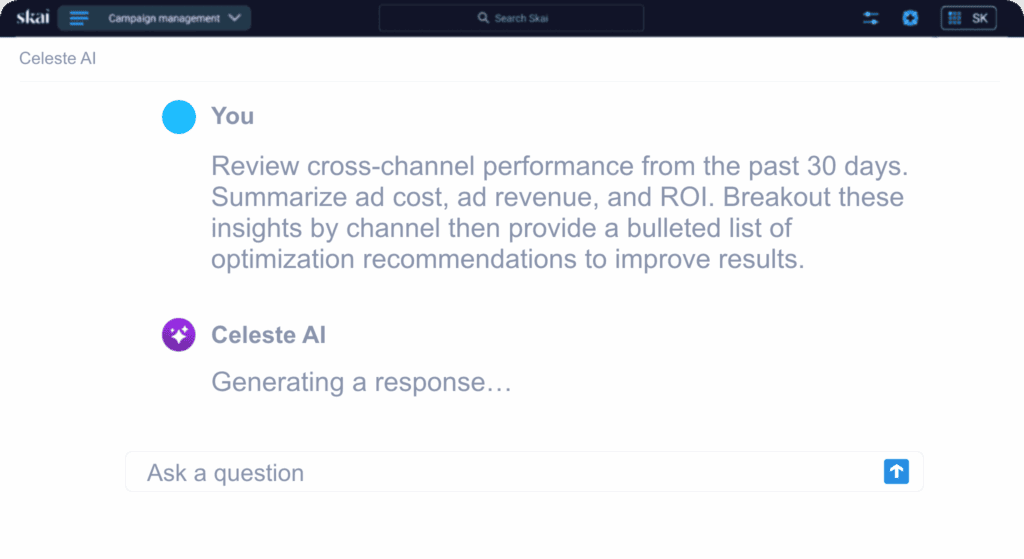
Task: Click the blue badge icon in header
Action: 910,18
